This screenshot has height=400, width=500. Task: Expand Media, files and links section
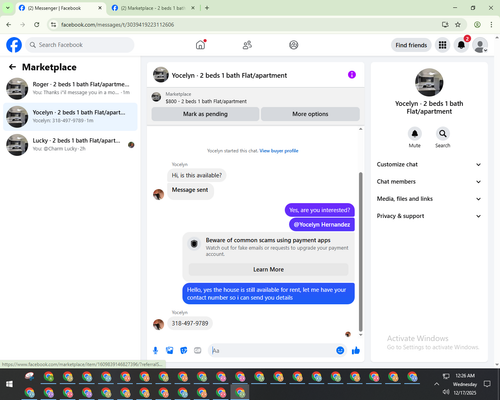coord(429,199)
